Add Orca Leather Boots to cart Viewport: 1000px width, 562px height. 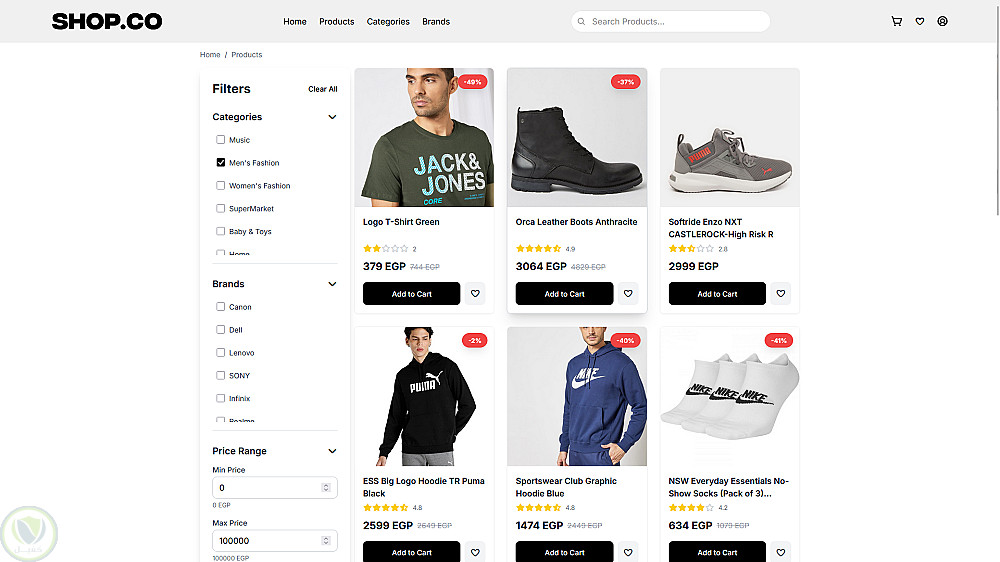tap(564, 294)
